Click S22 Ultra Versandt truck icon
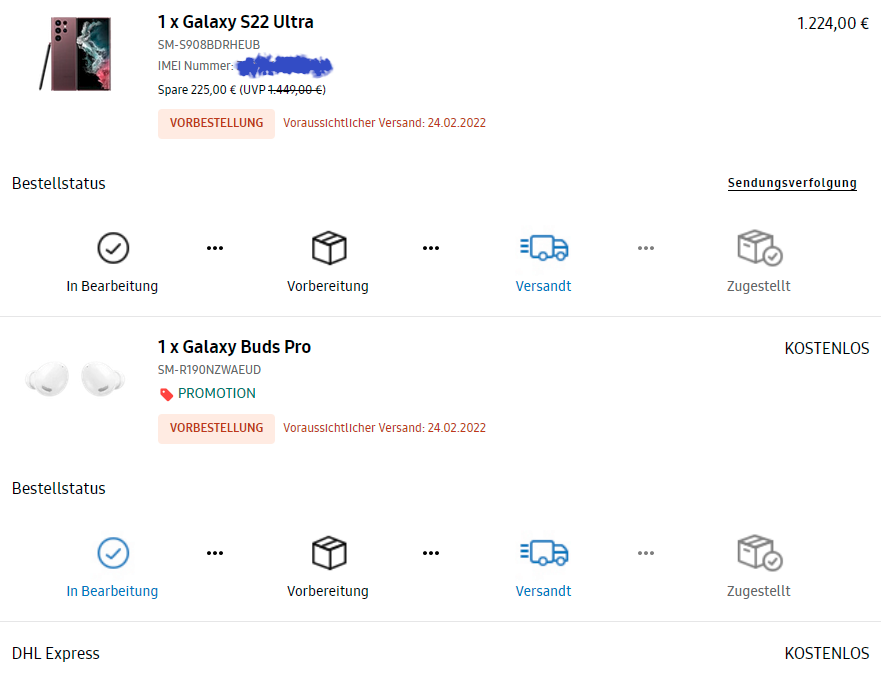Viewport: 881px width, 674px height. click(x=544, y=248)
